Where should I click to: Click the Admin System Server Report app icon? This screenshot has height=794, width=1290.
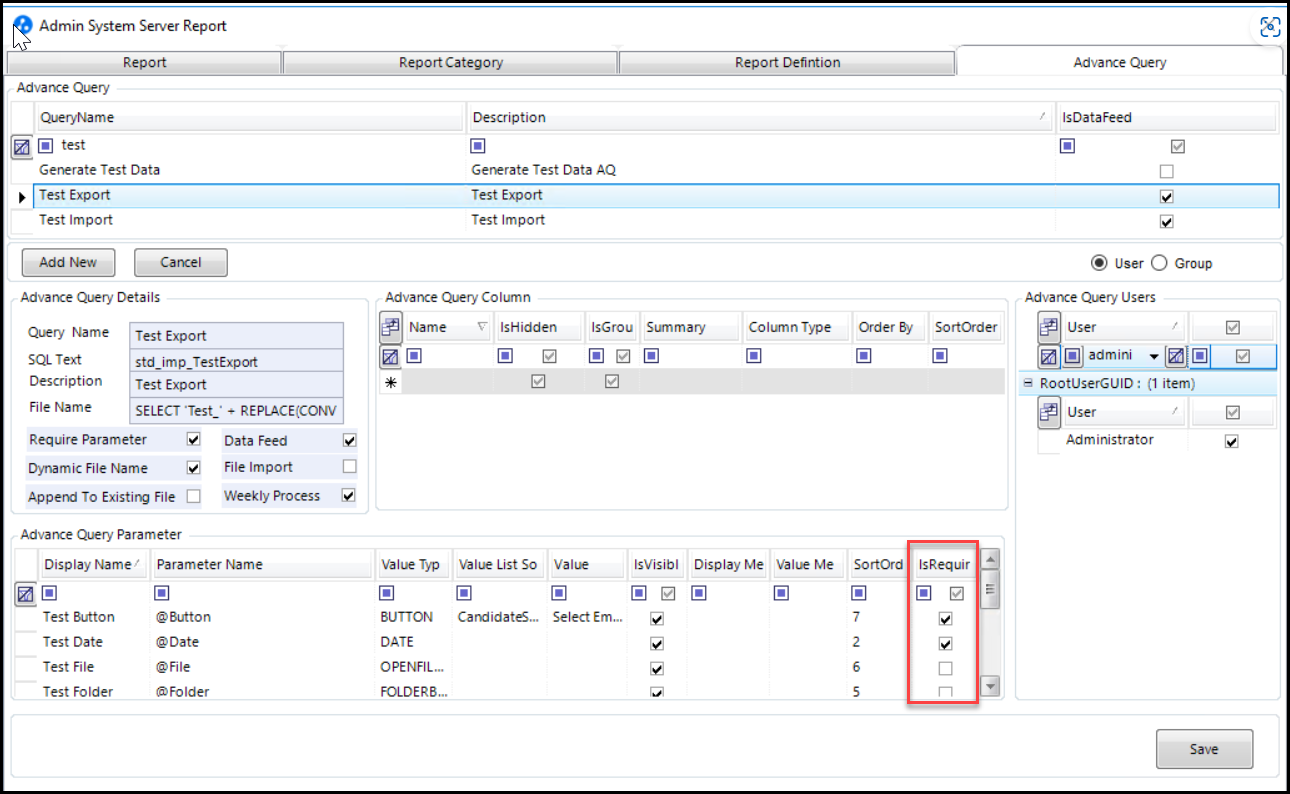pyautogui.click(x=22, y=25)
